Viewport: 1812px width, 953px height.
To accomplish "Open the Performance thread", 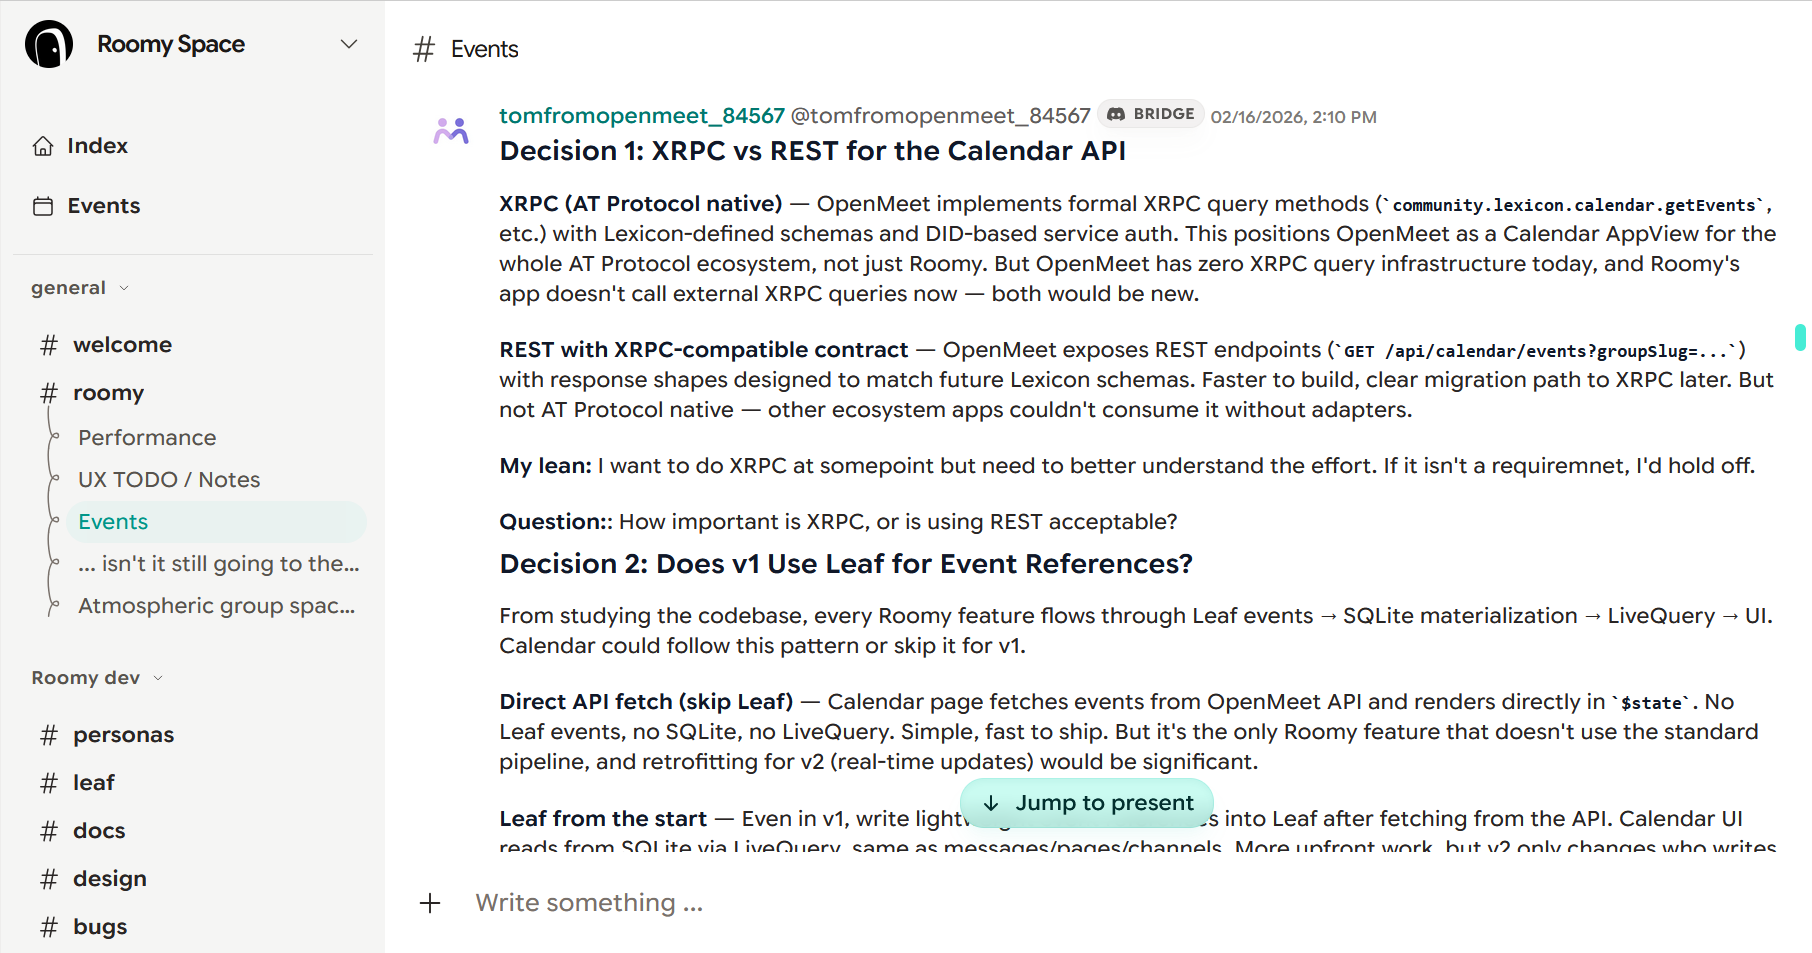I will (147, 438).
